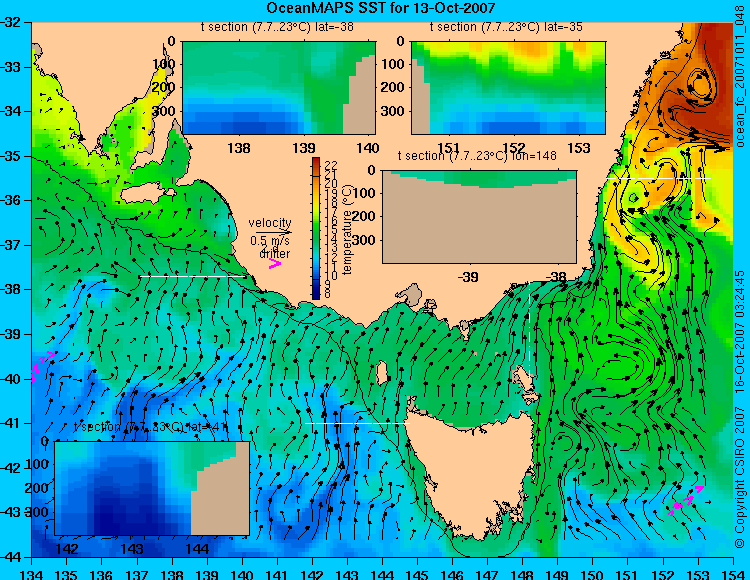Click the '300' depth label of lat=-38 inset
750x580 pixels.
(x=164, y=111)
